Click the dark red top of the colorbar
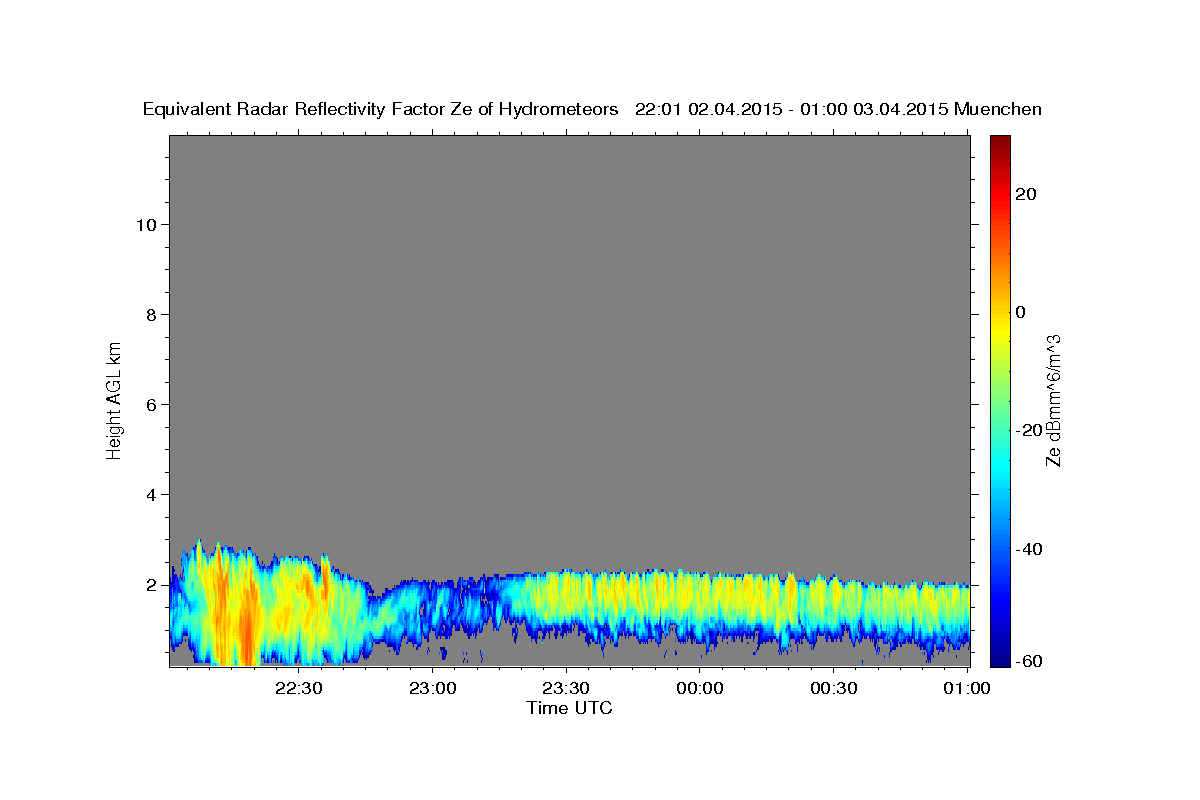Viewport: 1200px width, 800px height. pyautogui.click(x=1000, y=141)
